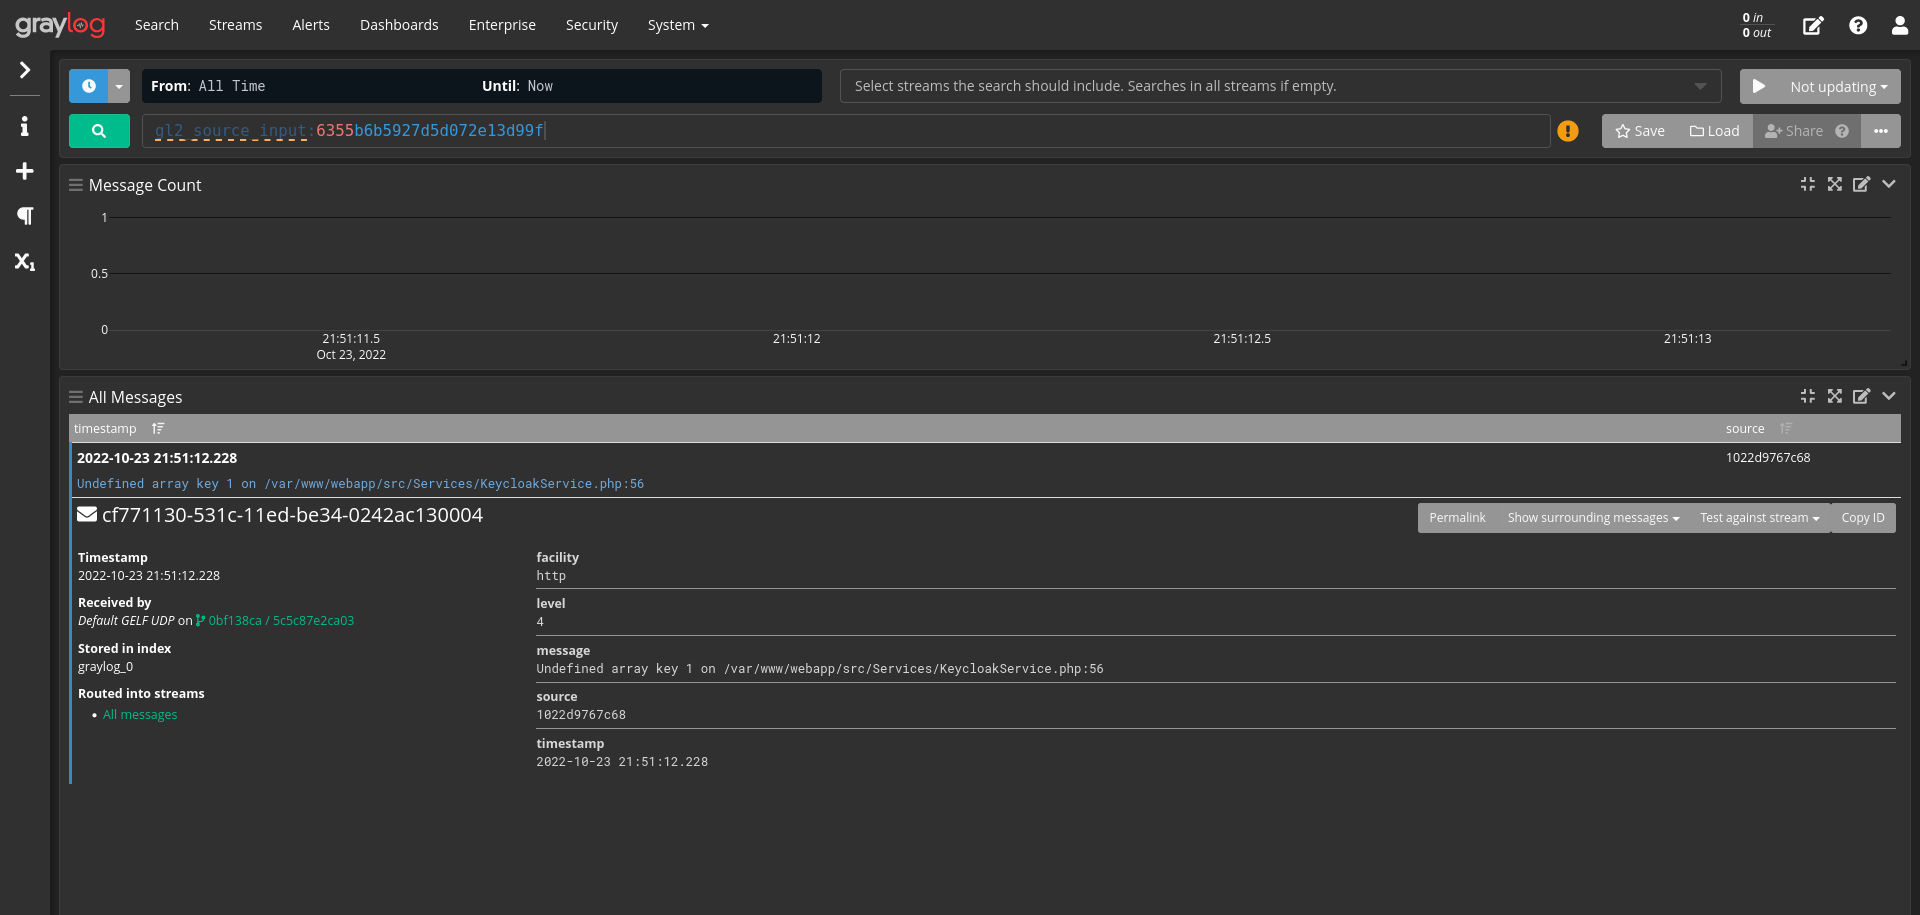Click the facility value http

click(x=551, y=576)
